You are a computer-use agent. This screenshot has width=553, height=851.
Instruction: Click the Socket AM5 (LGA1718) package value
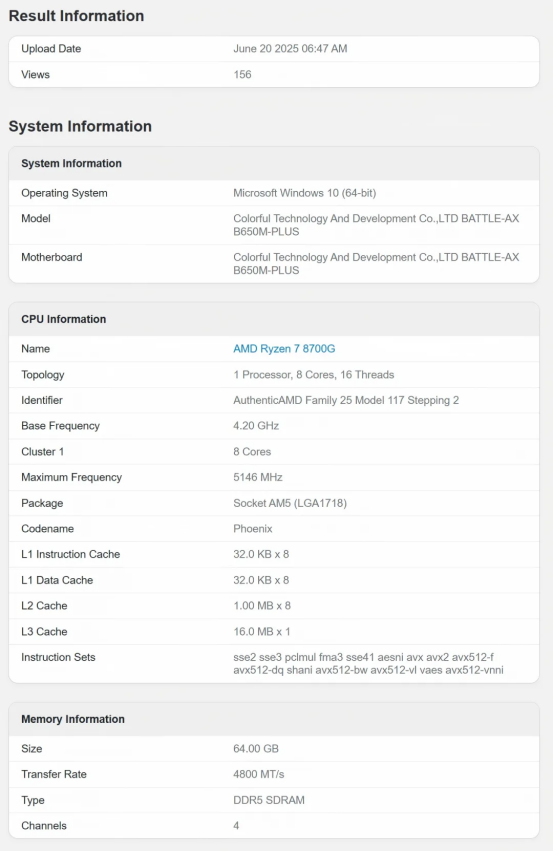[290, 503]
